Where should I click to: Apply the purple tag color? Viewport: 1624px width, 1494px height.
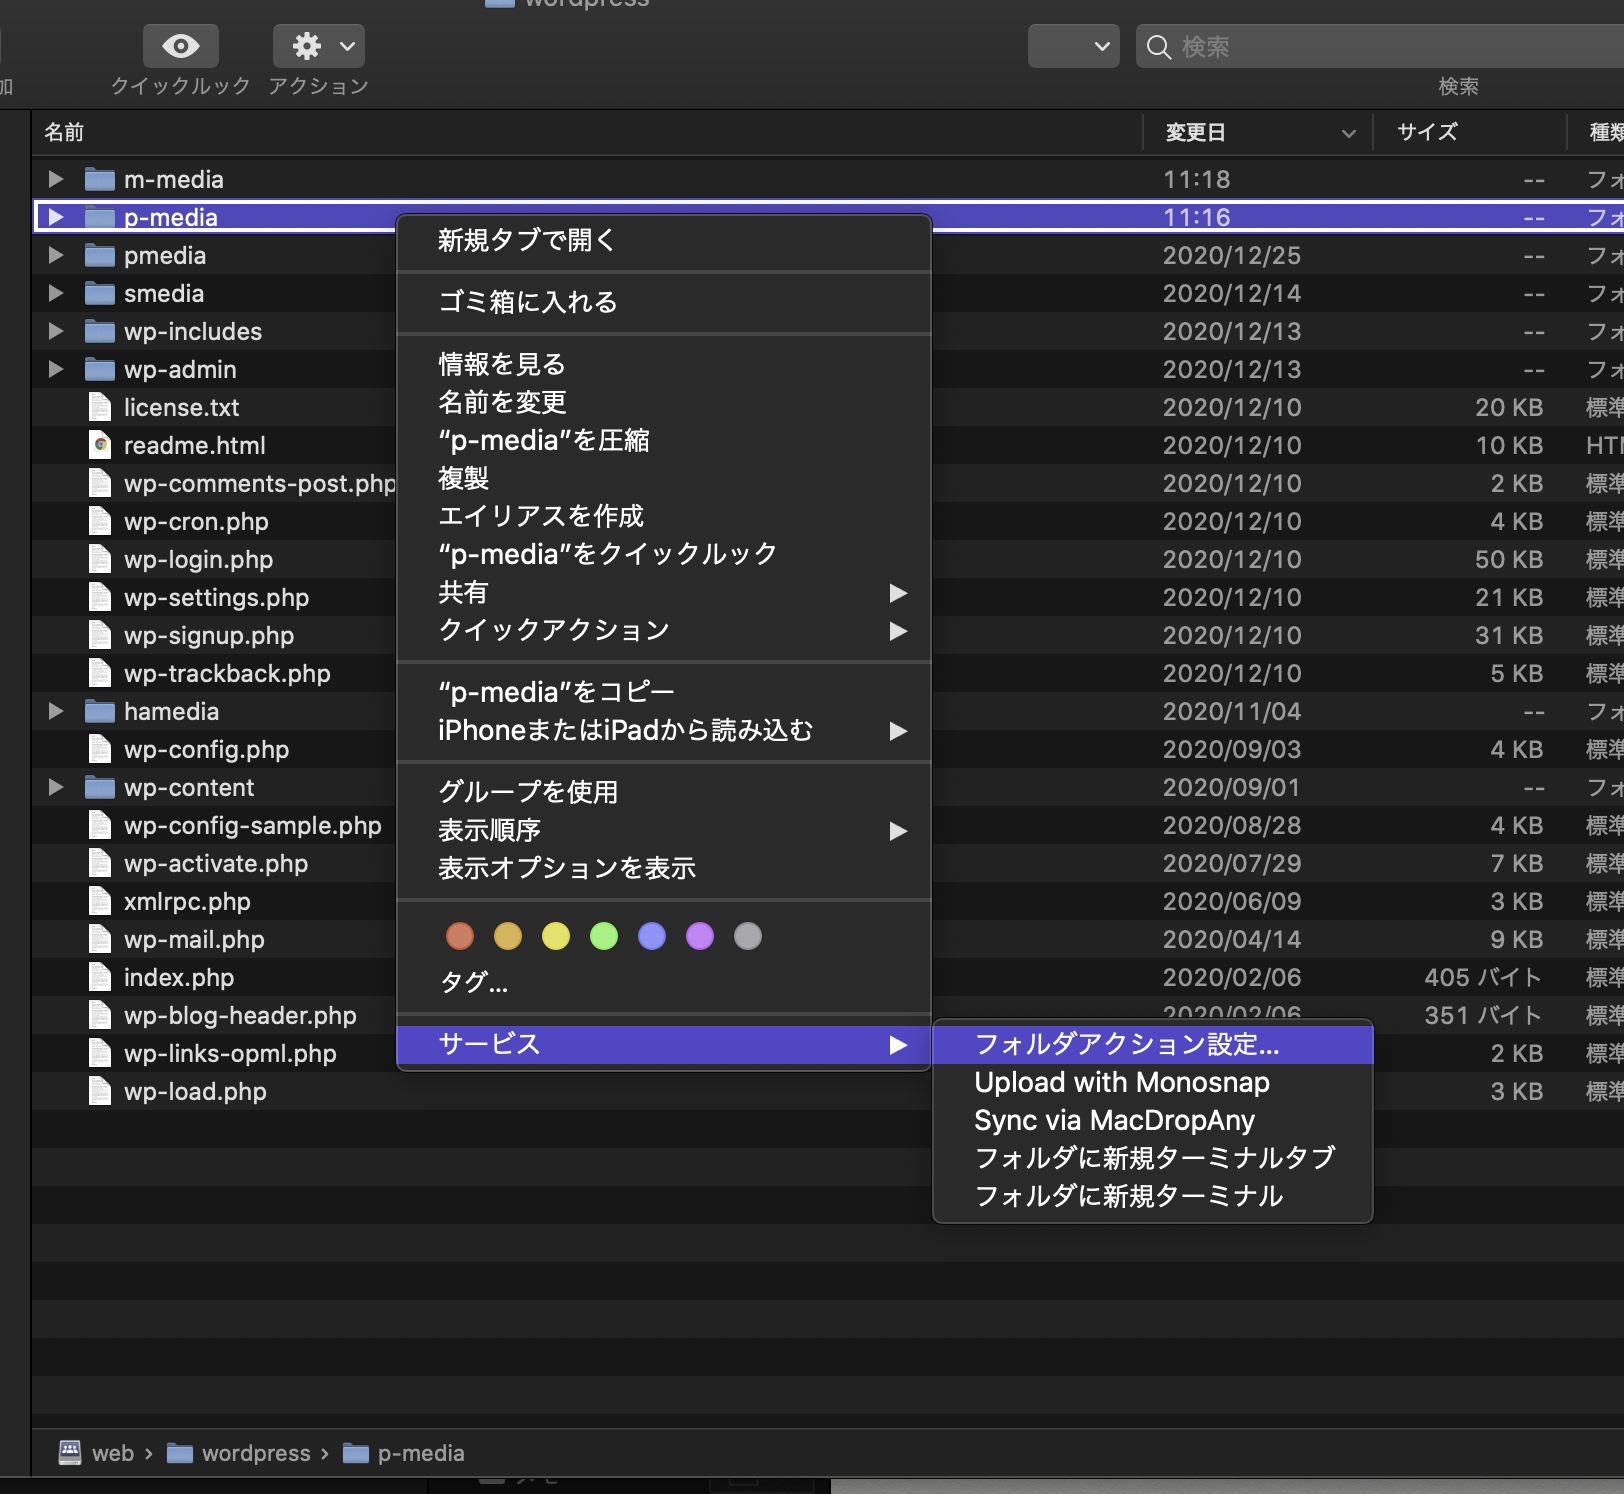point(700,936)
